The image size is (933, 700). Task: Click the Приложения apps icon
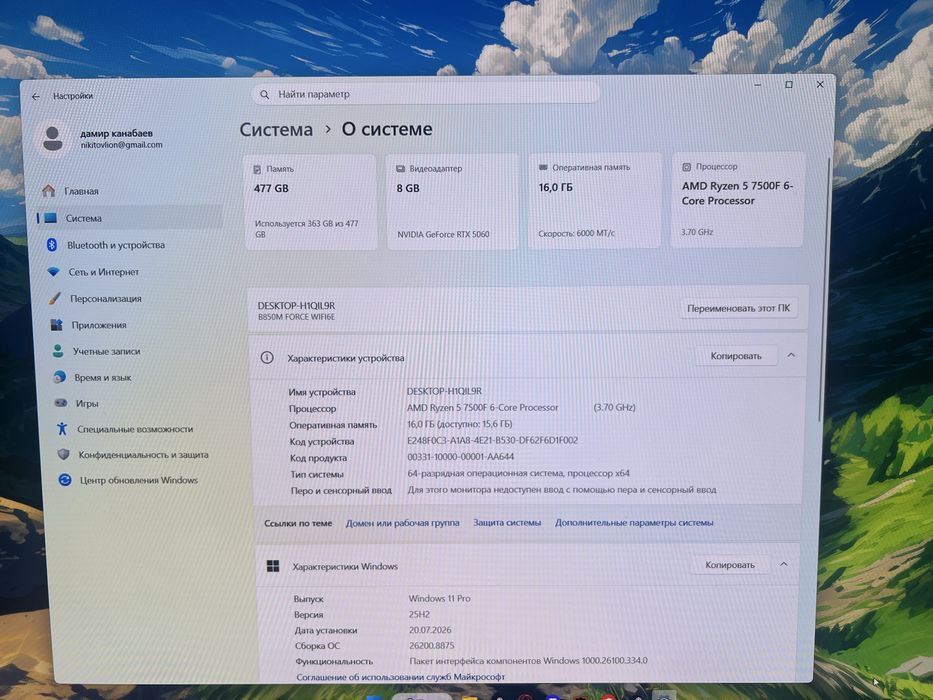(x=57, y=325)
